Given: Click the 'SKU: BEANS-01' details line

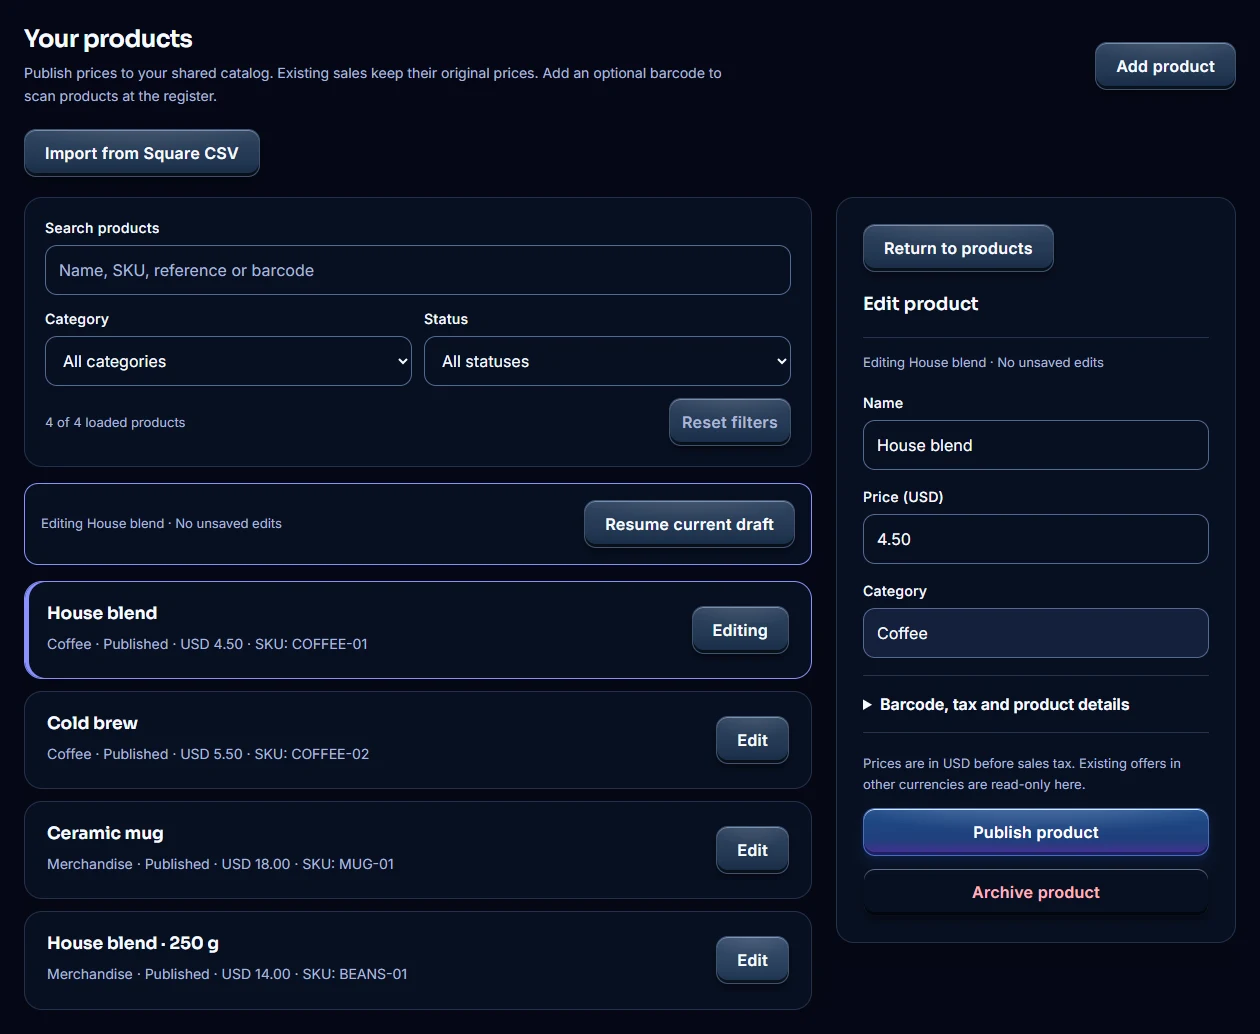Looking at the screenshot, I should click(x=227, y=974).
